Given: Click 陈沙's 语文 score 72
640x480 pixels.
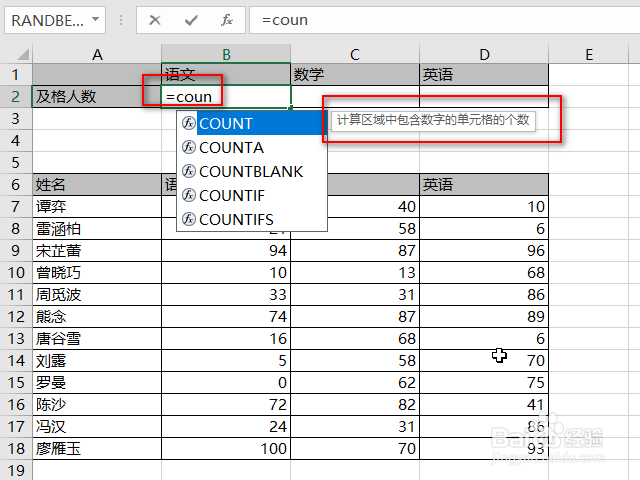Looking at the screenshot, I should 226,405.
